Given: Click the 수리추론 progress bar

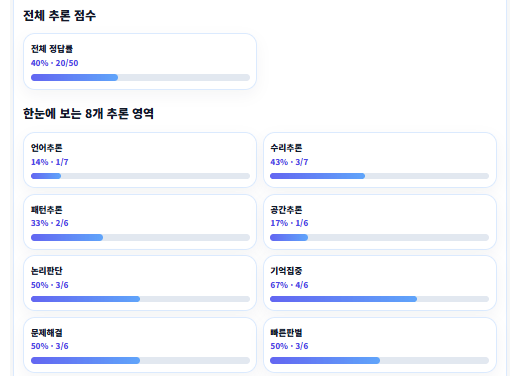Looking at the screenshot, I should (379, 176).
